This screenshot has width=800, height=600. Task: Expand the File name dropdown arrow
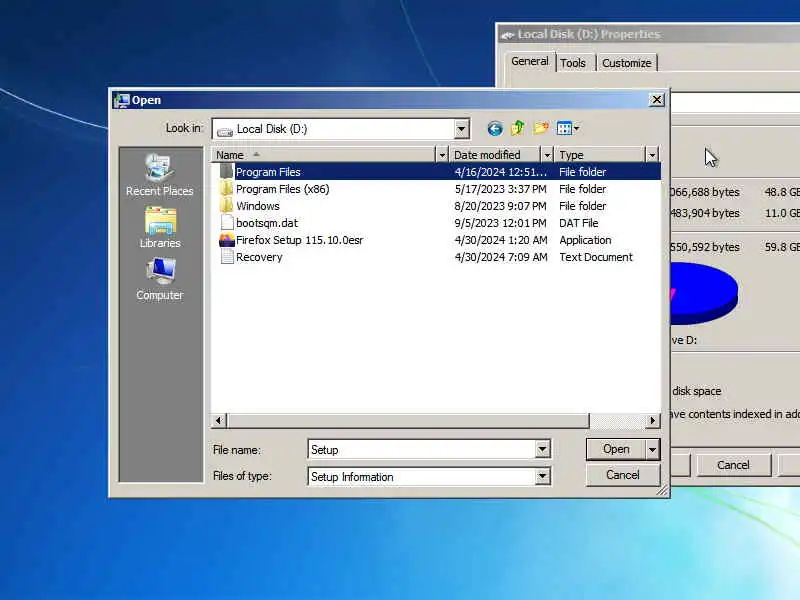(542, 449)
